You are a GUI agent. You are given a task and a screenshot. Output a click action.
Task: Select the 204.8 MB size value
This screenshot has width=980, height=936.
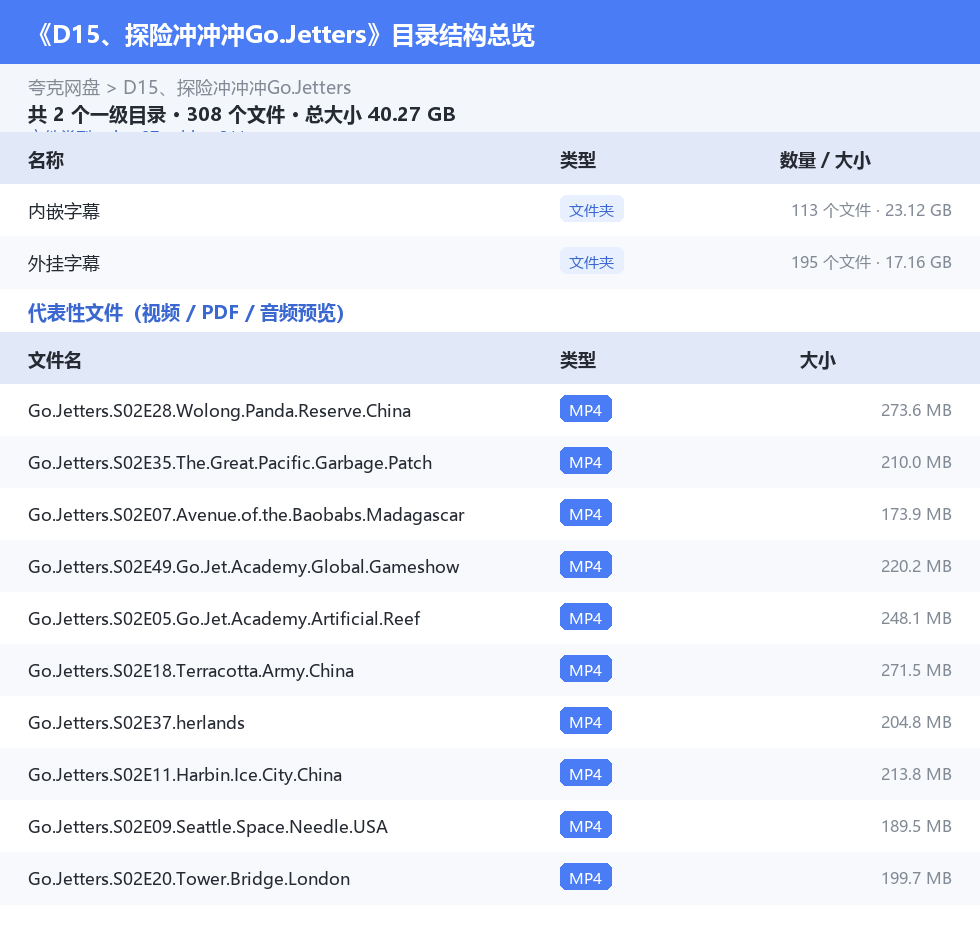916,722
